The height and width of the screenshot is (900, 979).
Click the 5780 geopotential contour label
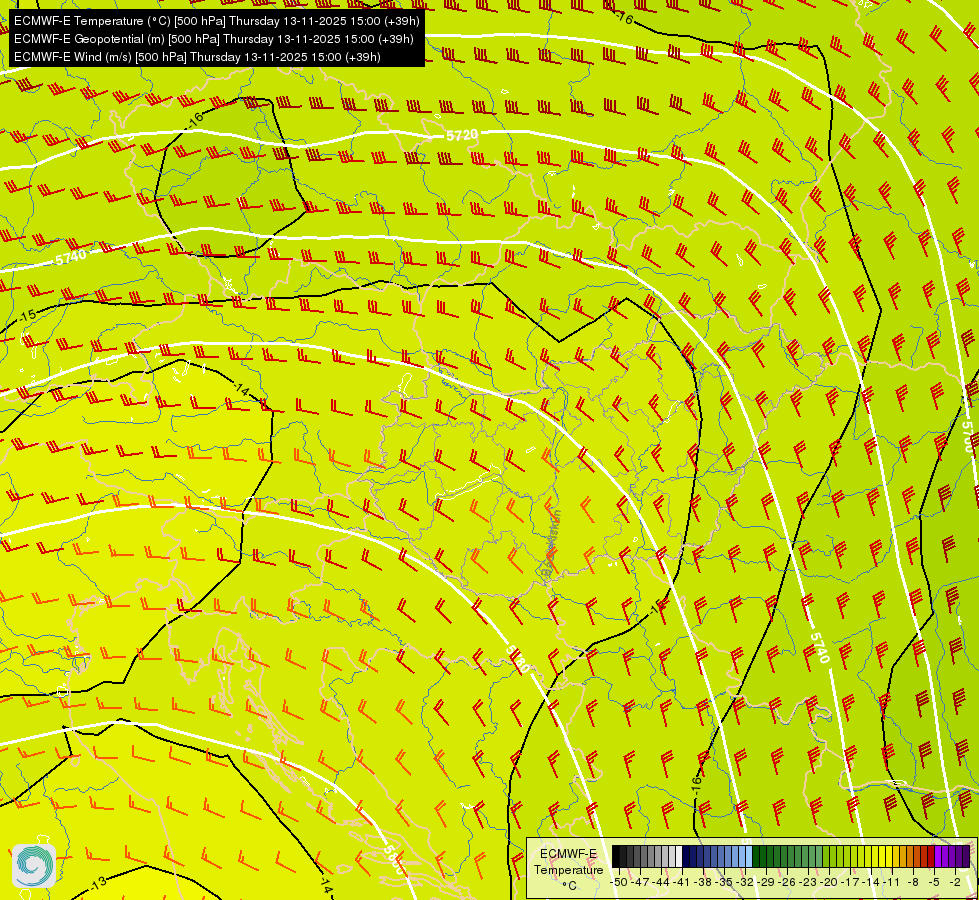[518, 660]
